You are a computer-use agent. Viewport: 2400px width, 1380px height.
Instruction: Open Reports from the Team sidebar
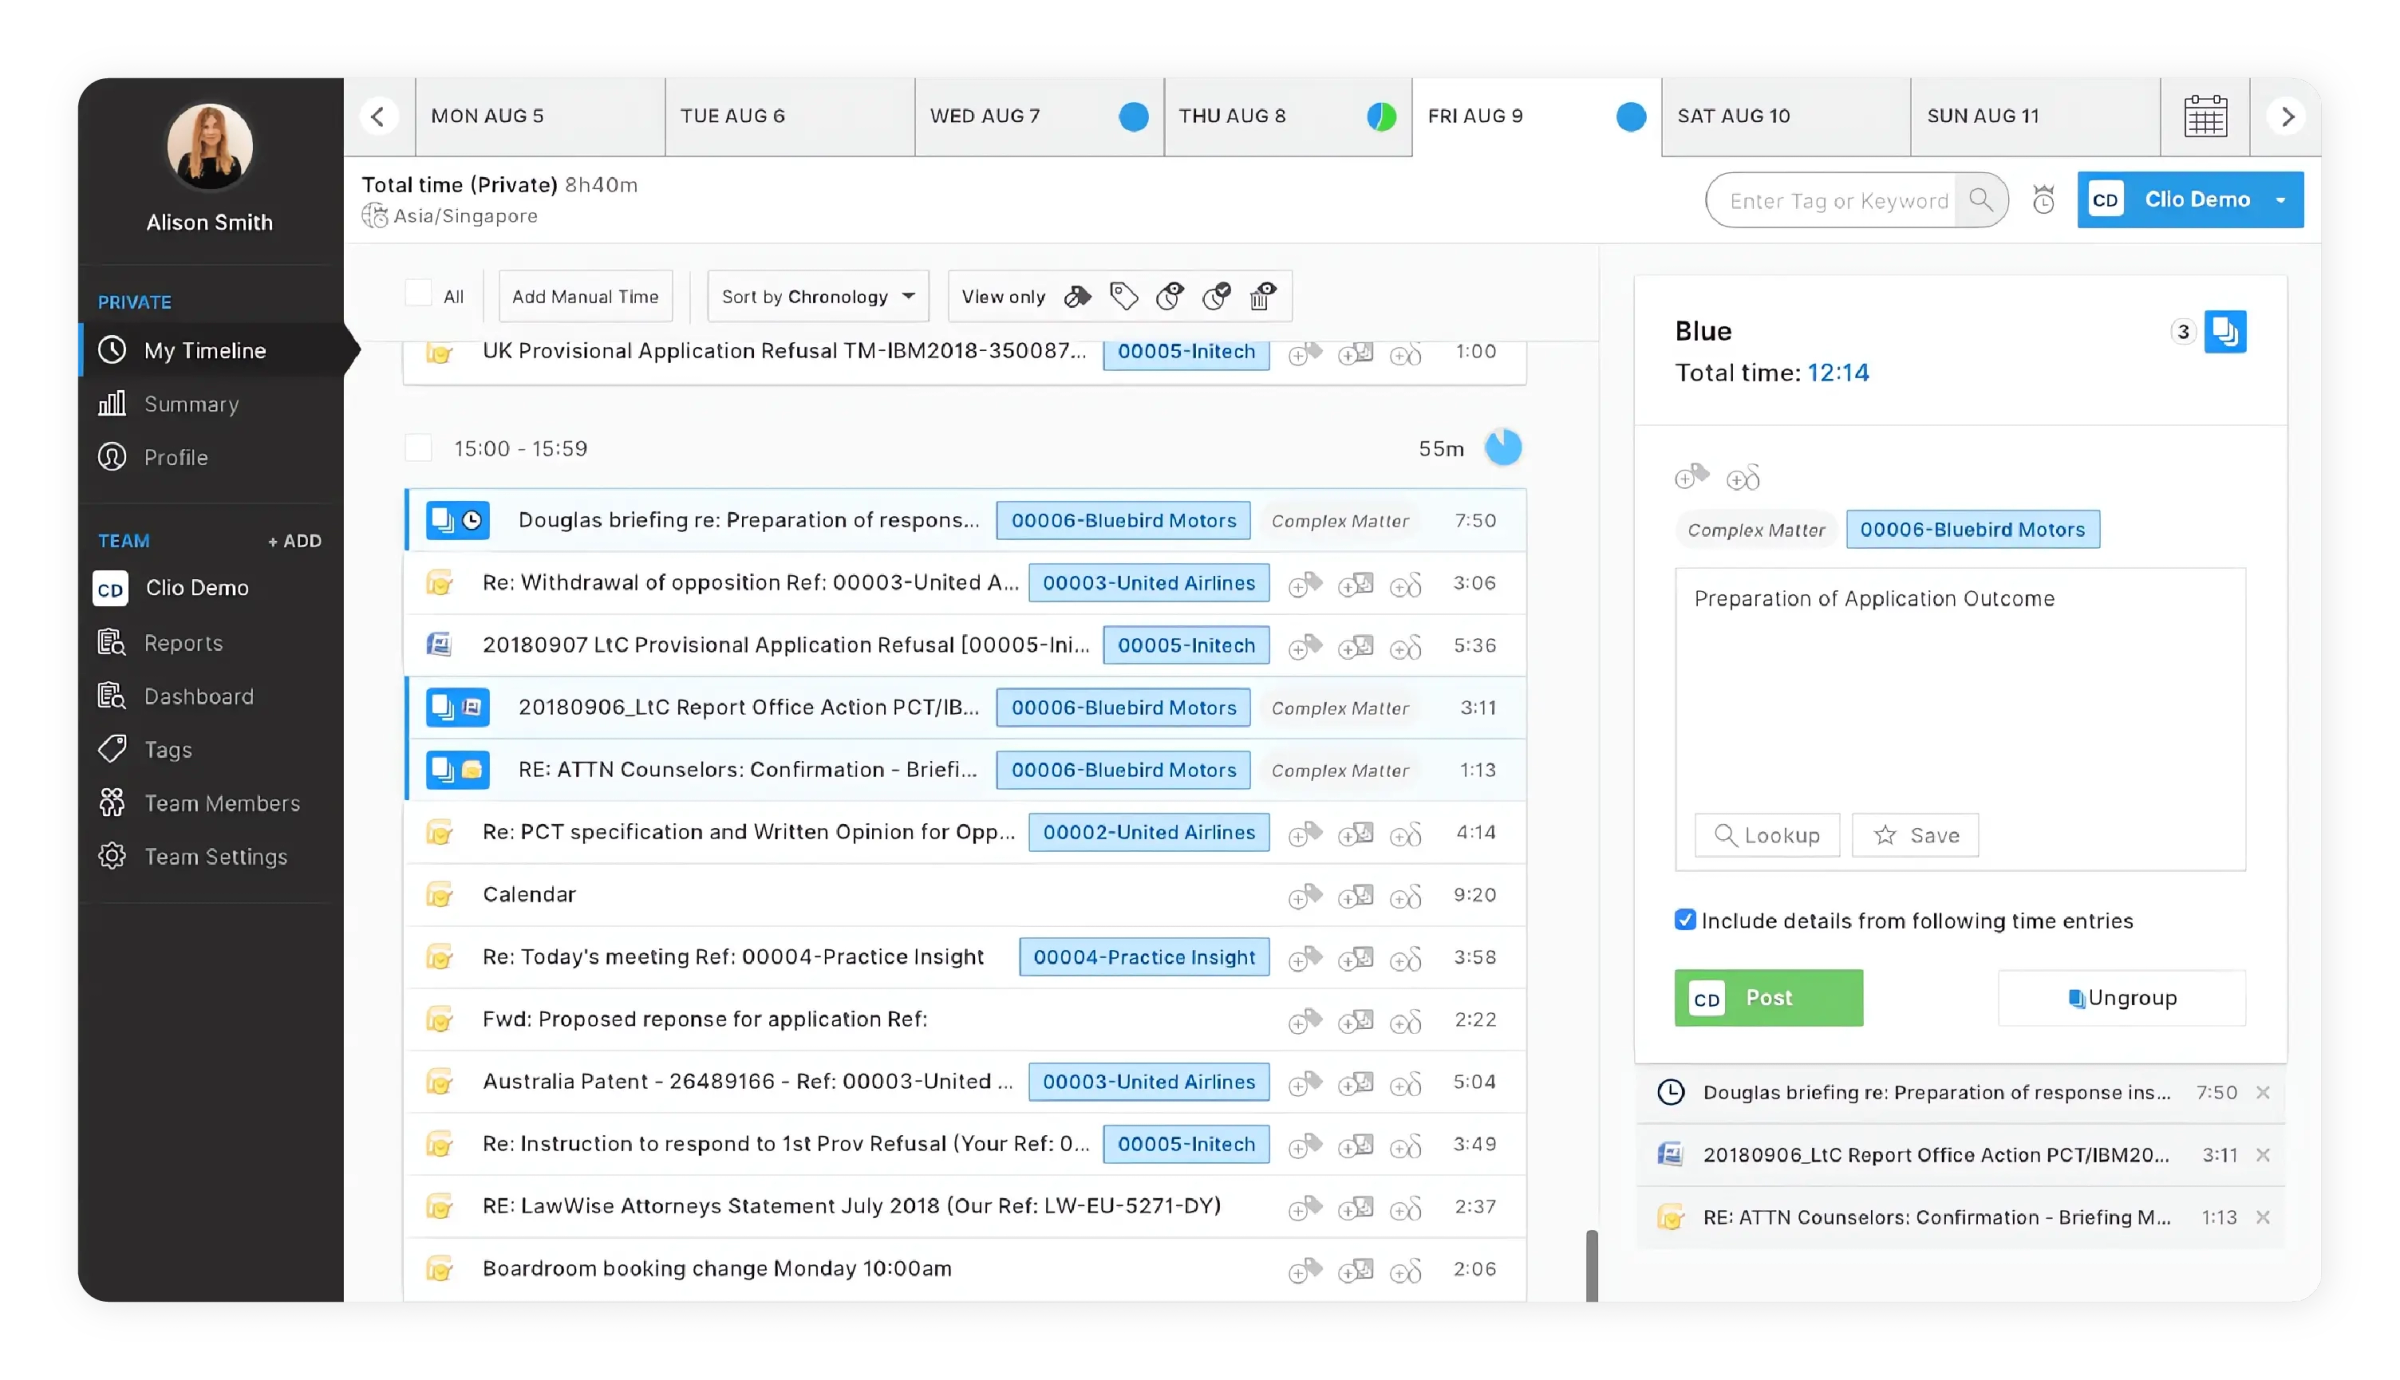pos(186,643)
